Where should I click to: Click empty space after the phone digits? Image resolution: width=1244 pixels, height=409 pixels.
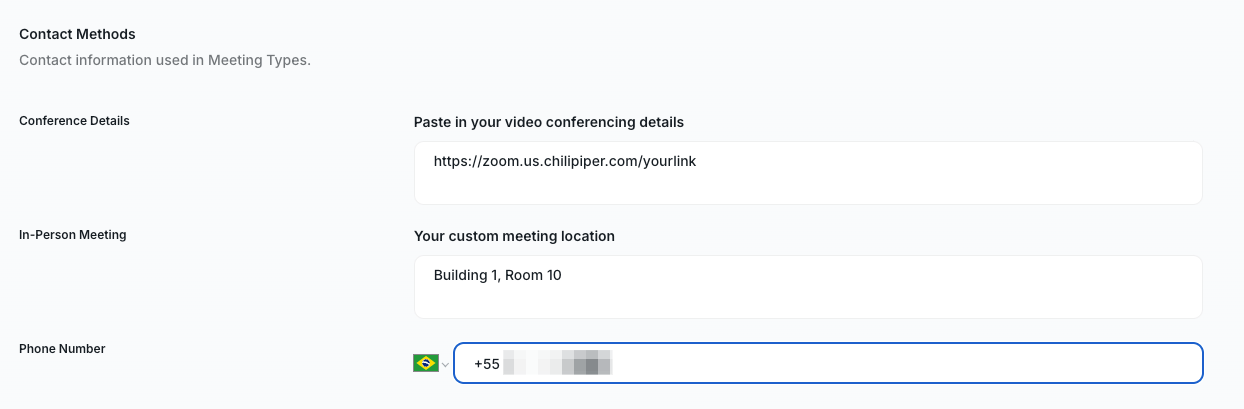point(900,364)
